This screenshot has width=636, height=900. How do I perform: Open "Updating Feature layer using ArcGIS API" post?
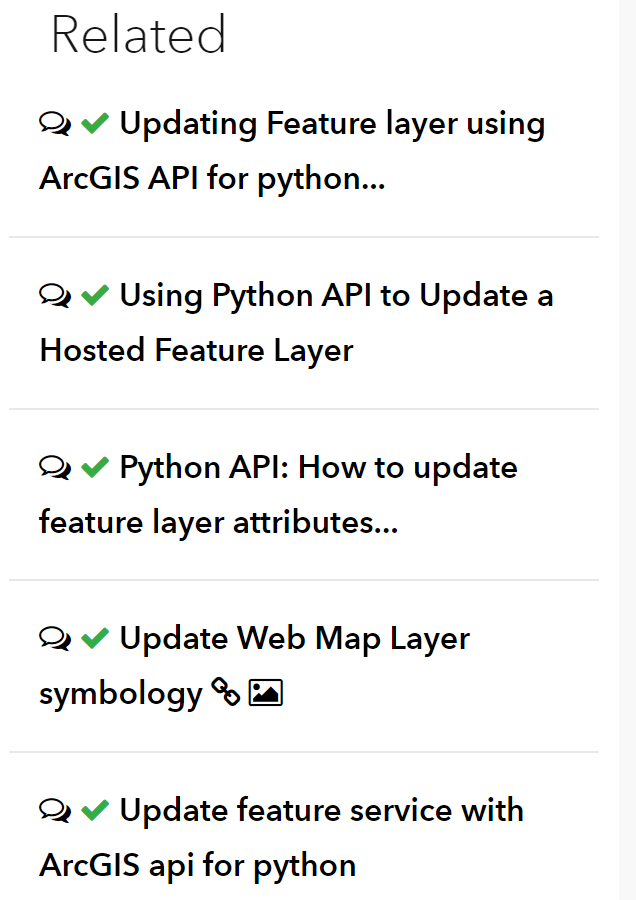(x=332, y=125)
